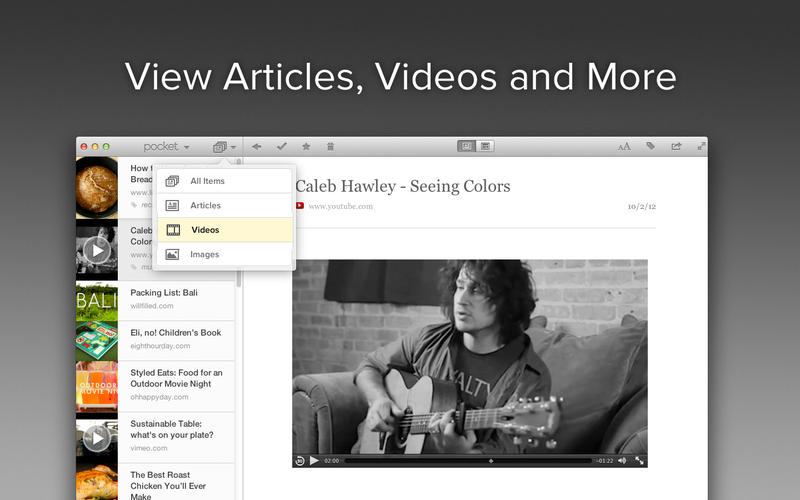
Task: Select All Items filter
Action: [x=225, y=181]
